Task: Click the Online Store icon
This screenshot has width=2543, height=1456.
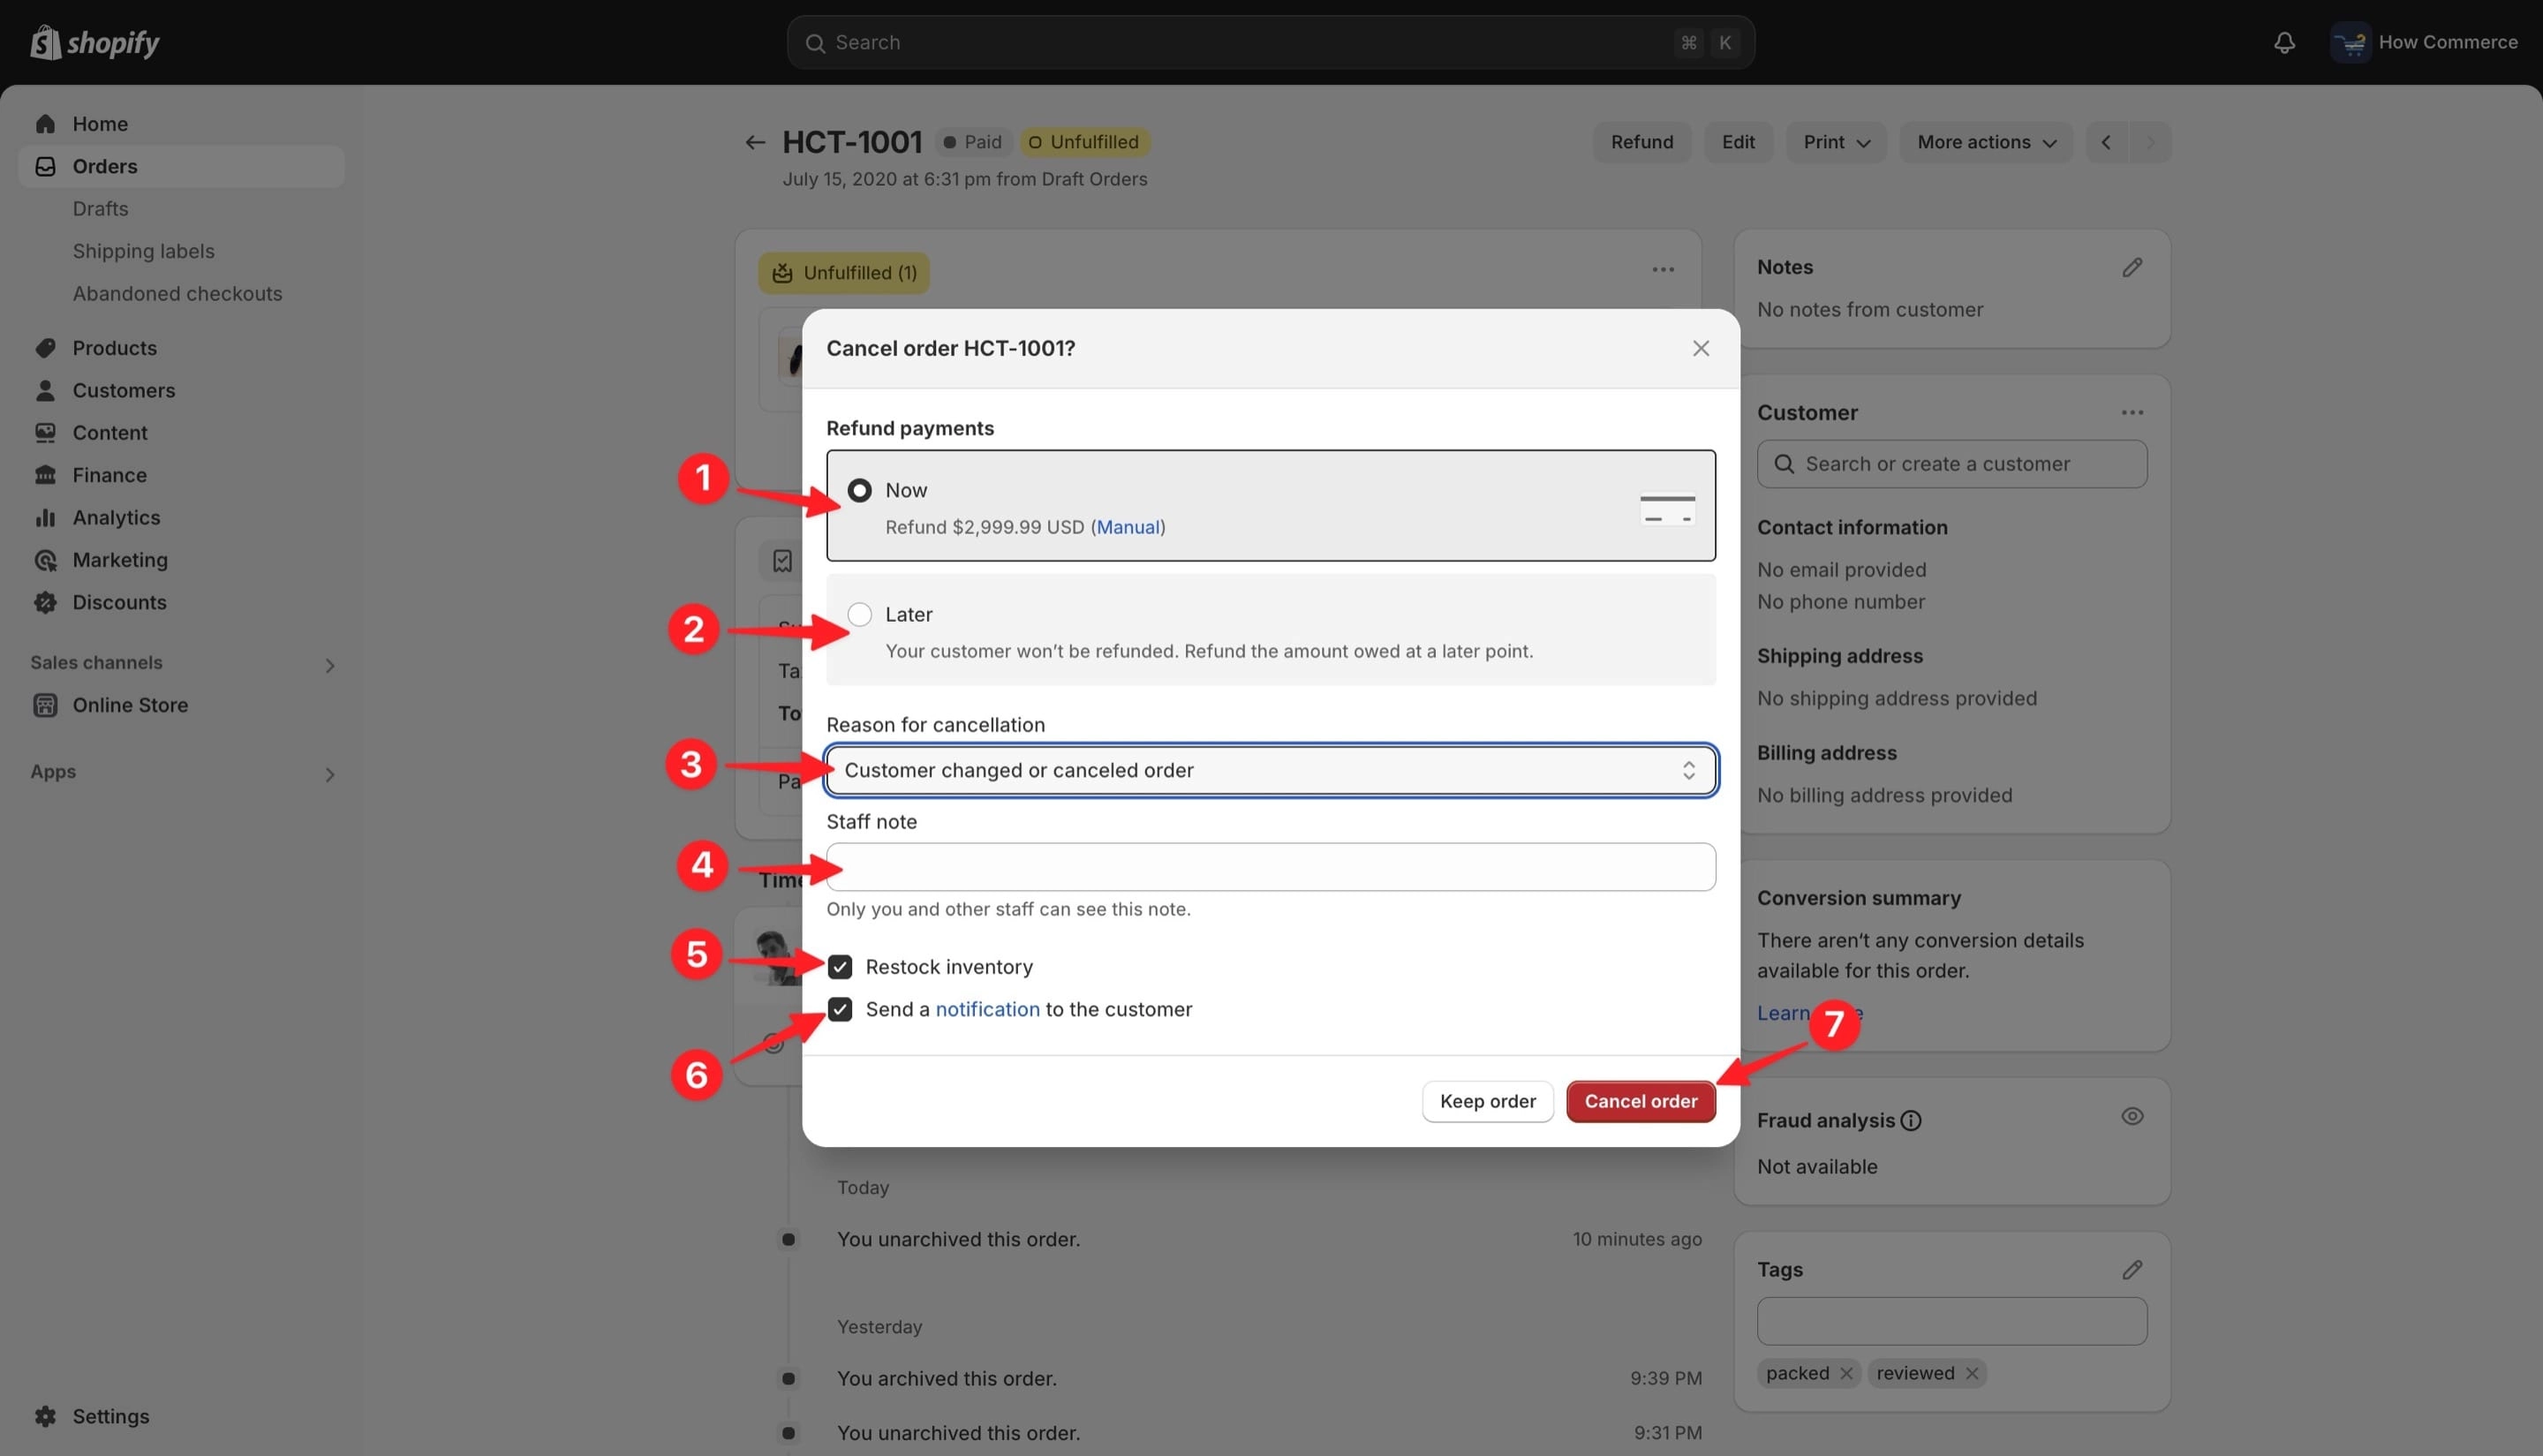Action: tap(45, 705)
